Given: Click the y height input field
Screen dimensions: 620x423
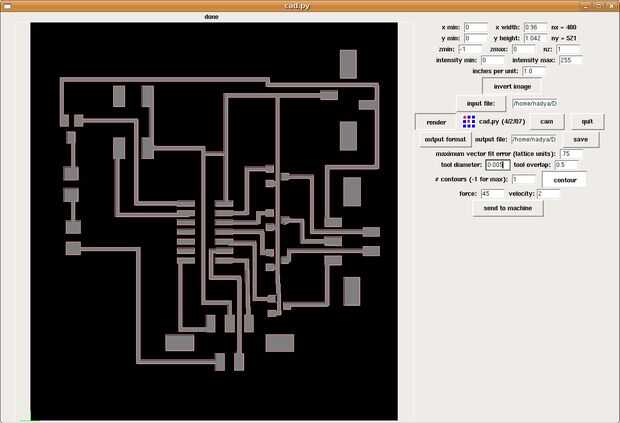Looking at the screenshot, I should pos(536,38).
